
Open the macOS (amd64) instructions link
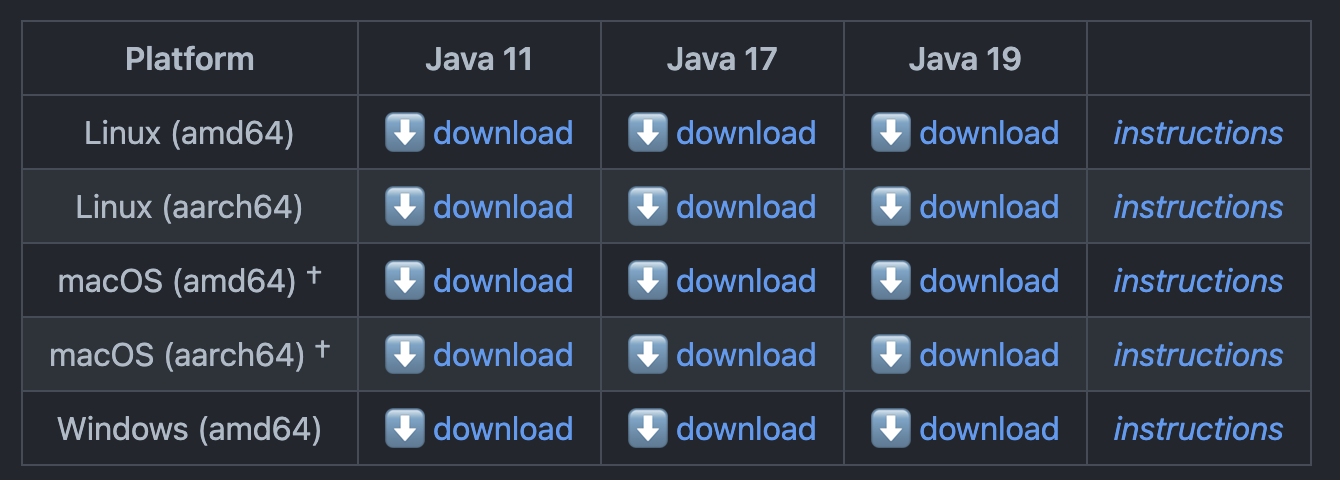click(1198, 280)
